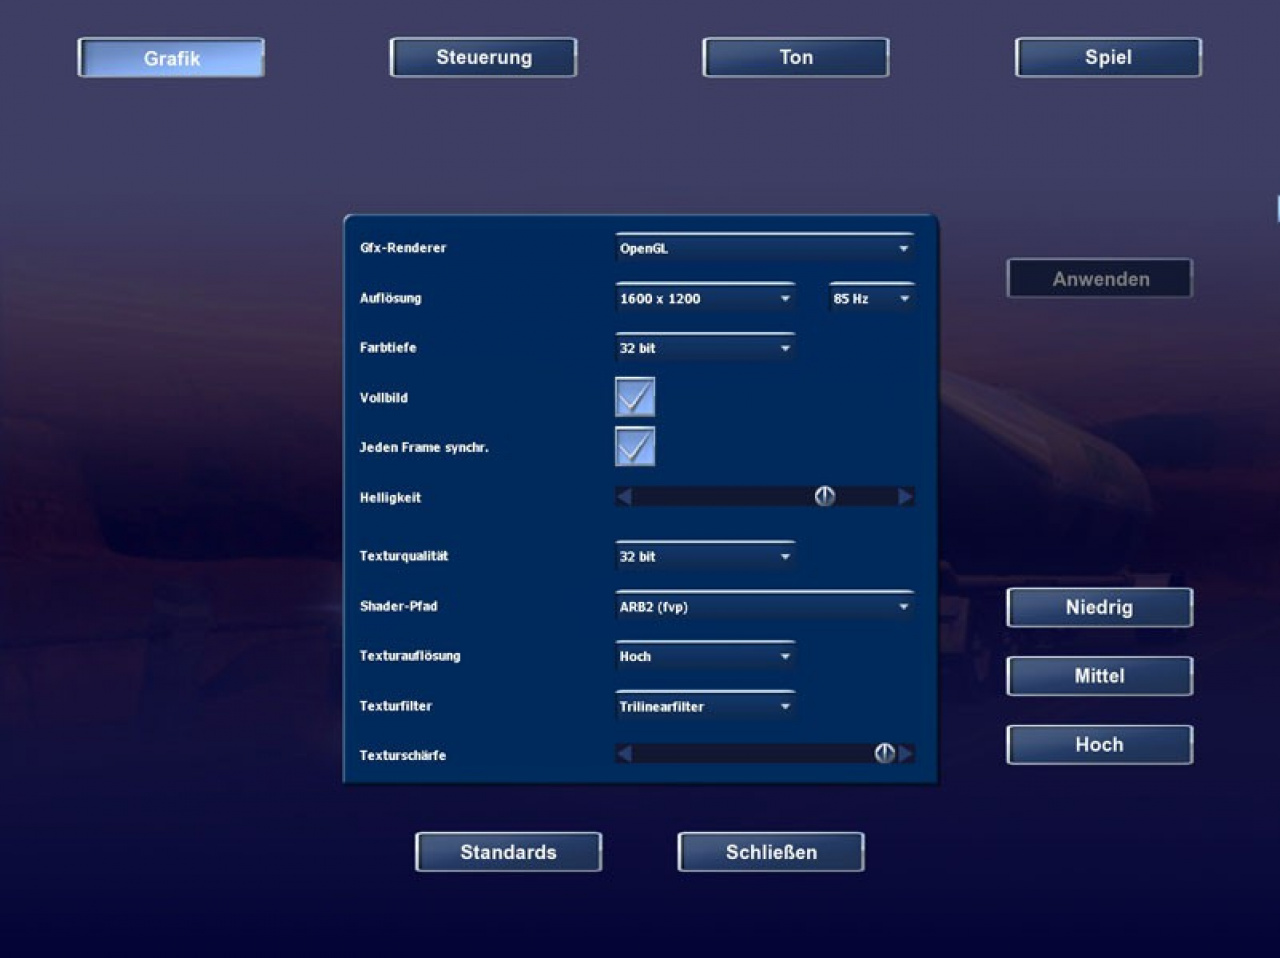
Task: Open the 85 Hz refresh rate dropdown
Action: 872,298
